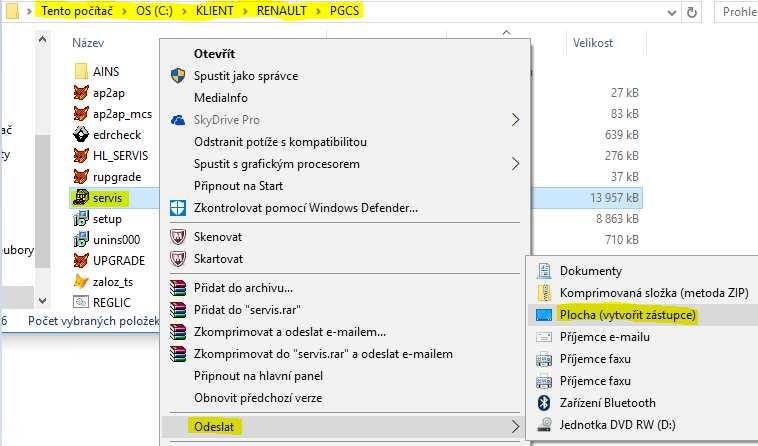This screenshot has width=758, height=446.
Task: Click the RENAULT breadcrumb in the path
Action: (x=281, y=11)
